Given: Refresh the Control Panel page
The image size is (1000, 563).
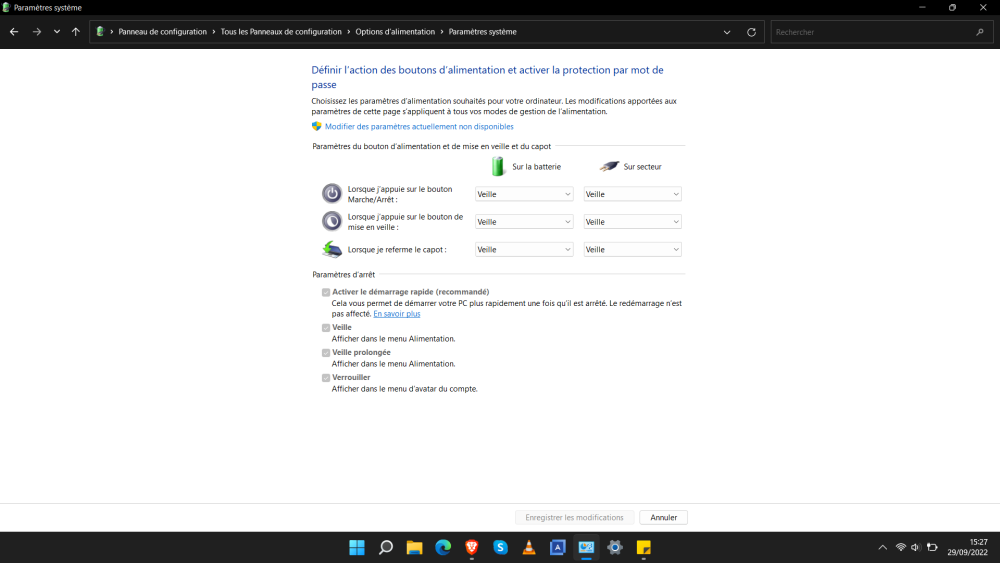Looking at the screenshot, I should tap(751, 32).
